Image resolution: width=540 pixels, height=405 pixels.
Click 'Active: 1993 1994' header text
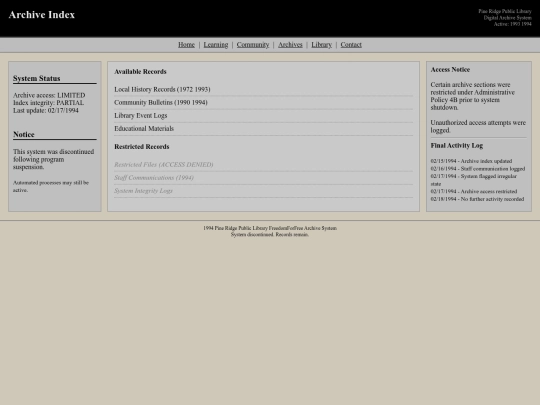[x=512, y=24]
